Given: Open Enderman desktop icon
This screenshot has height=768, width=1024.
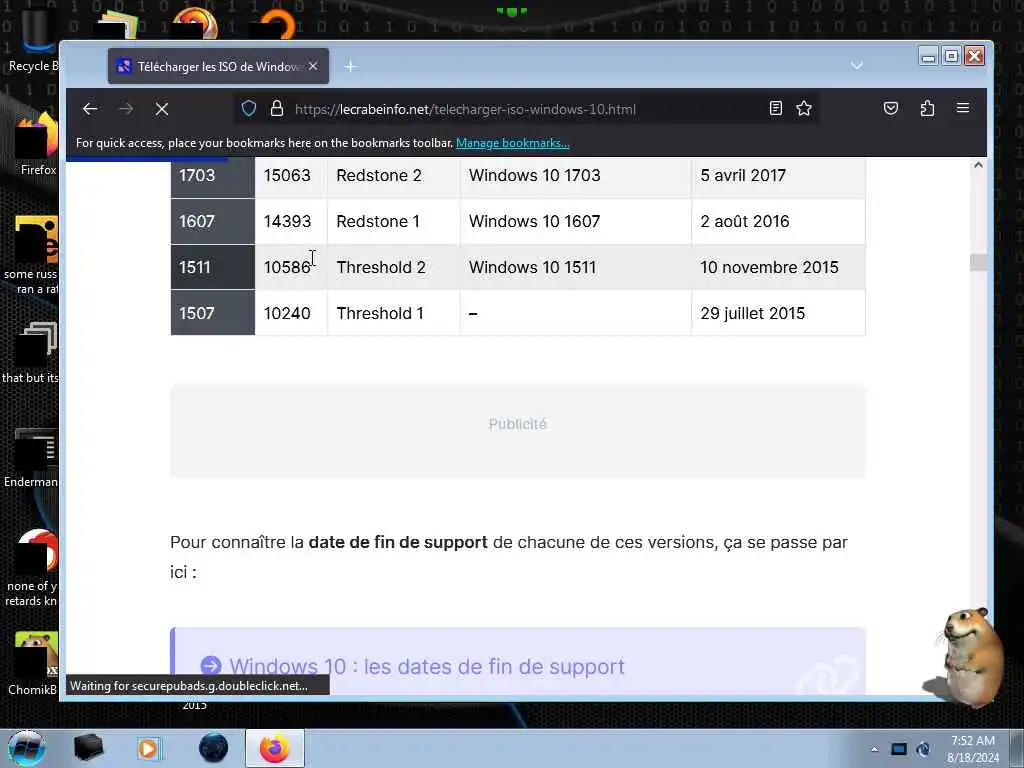Looking at the screenshot, I should (31, 457).
